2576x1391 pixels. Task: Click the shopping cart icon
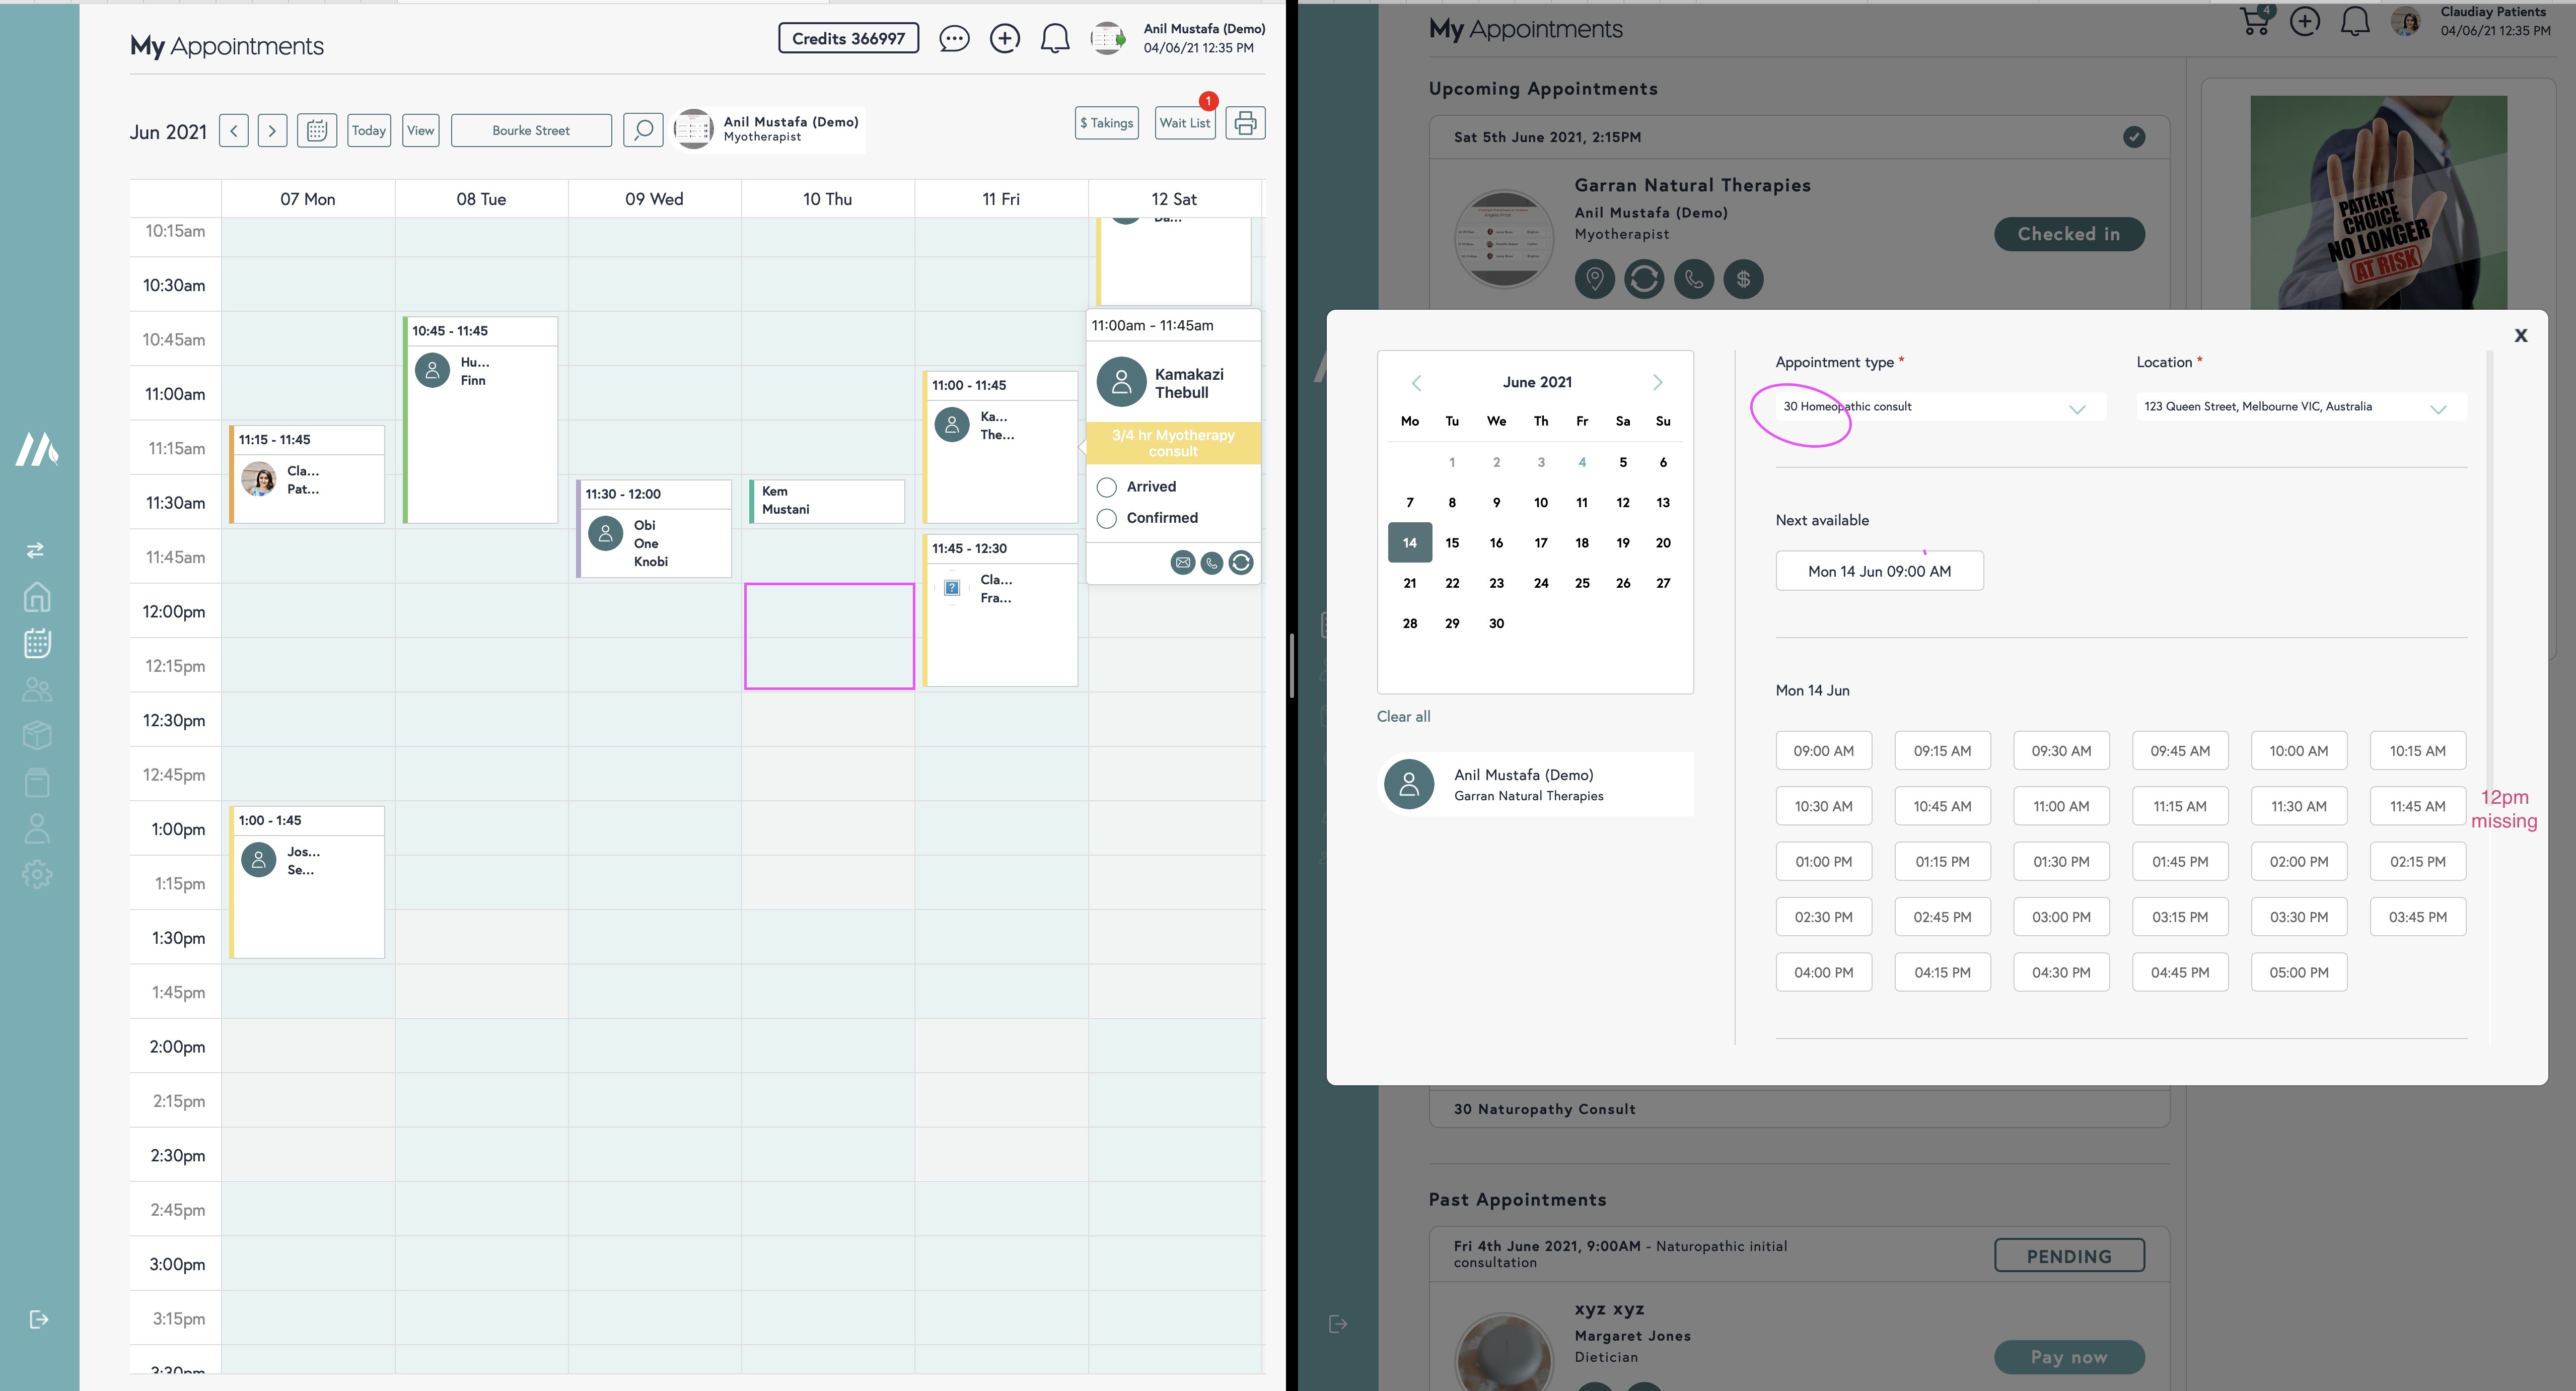click(x=2255, y=21)
